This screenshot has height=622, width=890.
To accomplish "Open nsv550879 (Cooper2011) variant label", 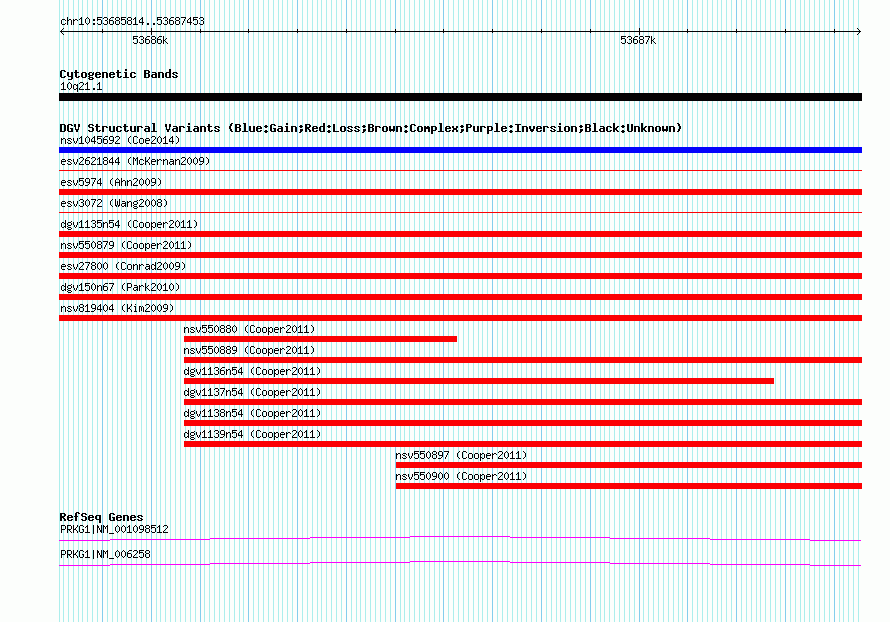I will coord(126,245).
